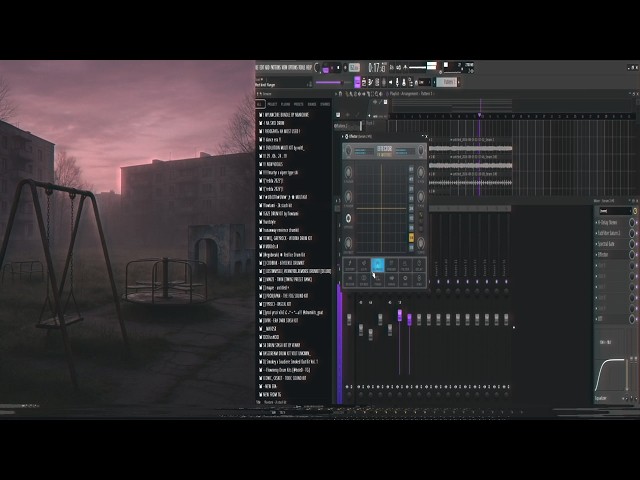The width and height of the screenshot is (640, 480).
Task: Click the Delay Stereo slot mix knob
Action: (x=632, y=222)
